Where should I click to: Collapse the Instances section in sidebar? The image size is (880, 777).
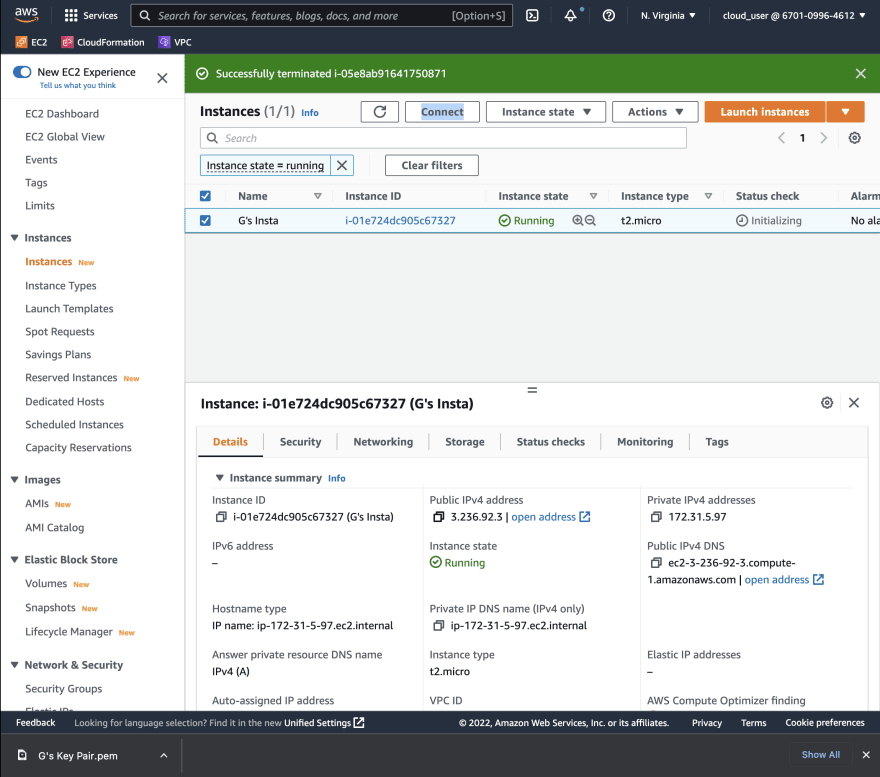[x=15, y=238]
